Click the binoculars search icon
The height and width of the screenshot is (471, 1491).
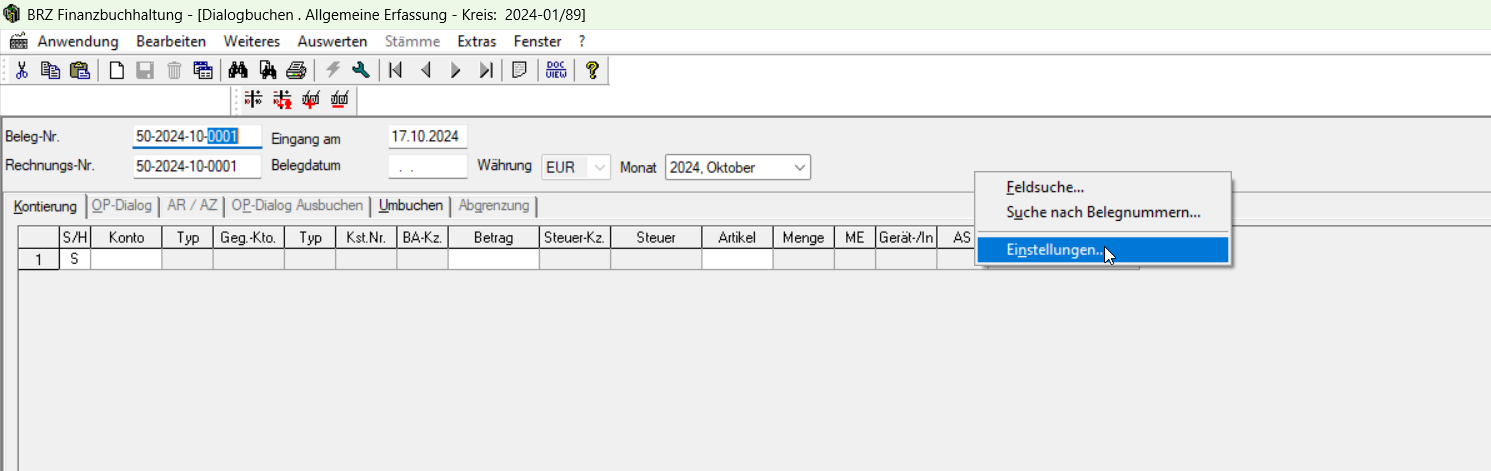click(x=238, y=70)
